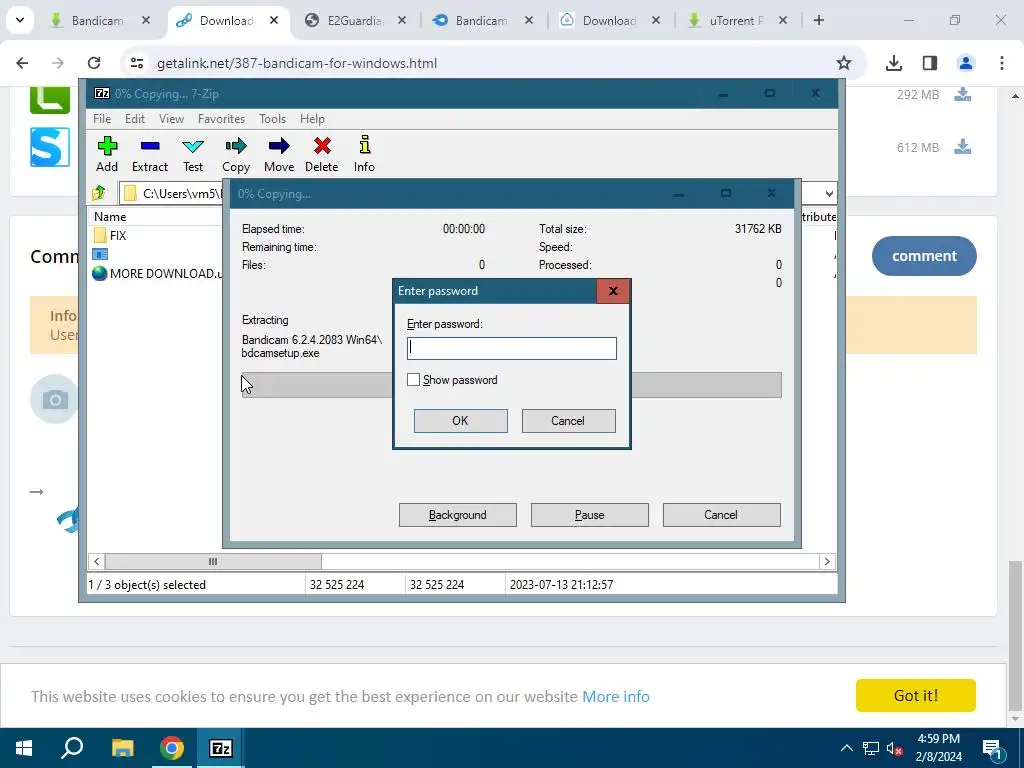Click the extraction progress bar

511,385
